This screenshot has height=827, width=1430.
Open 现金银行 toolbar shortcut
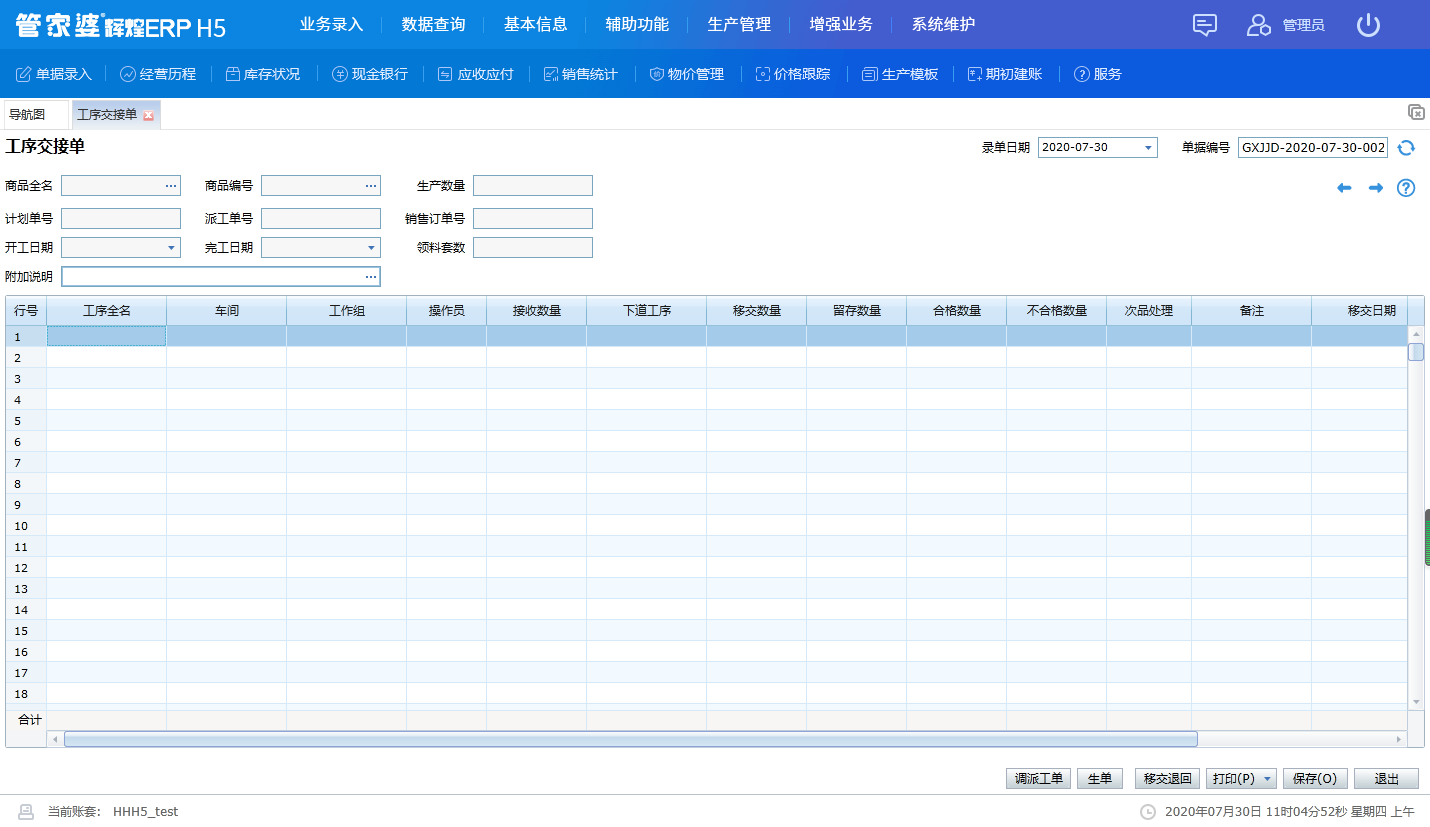pos(370,74)
